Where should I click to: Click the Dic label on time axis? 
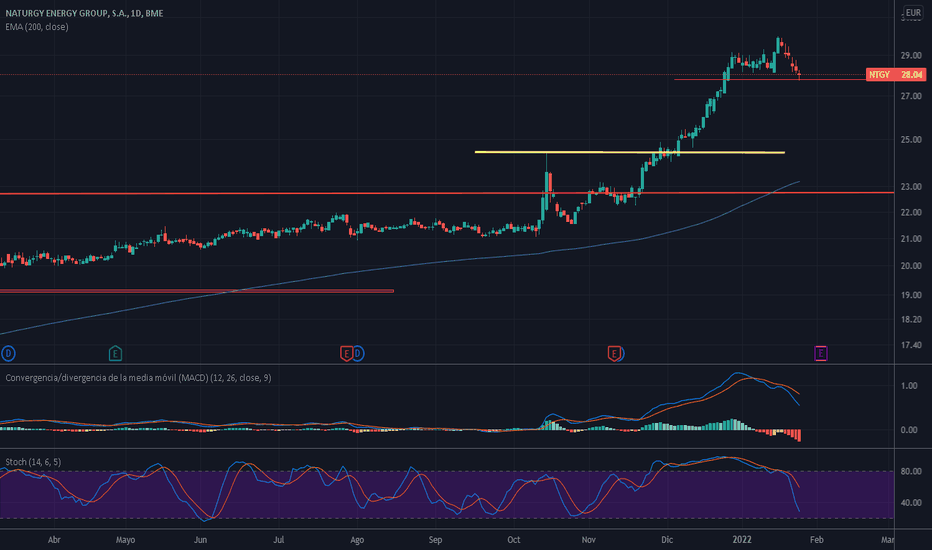[x=667, y=540]
